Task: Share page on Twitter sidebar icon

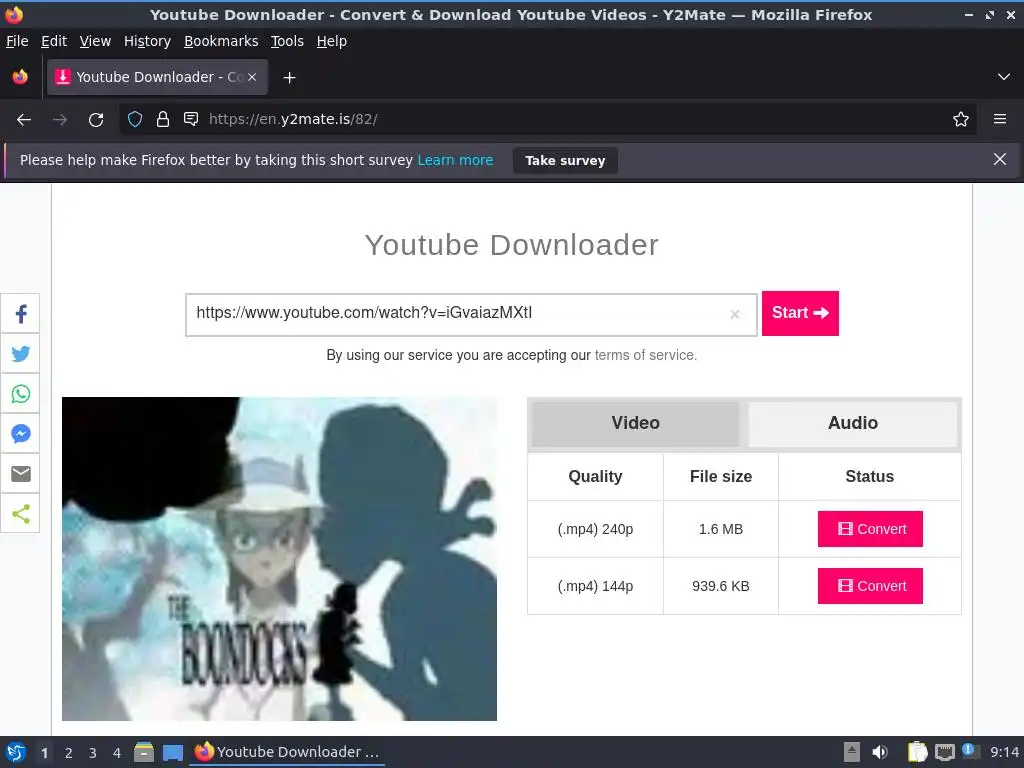Action: (20, 354)
